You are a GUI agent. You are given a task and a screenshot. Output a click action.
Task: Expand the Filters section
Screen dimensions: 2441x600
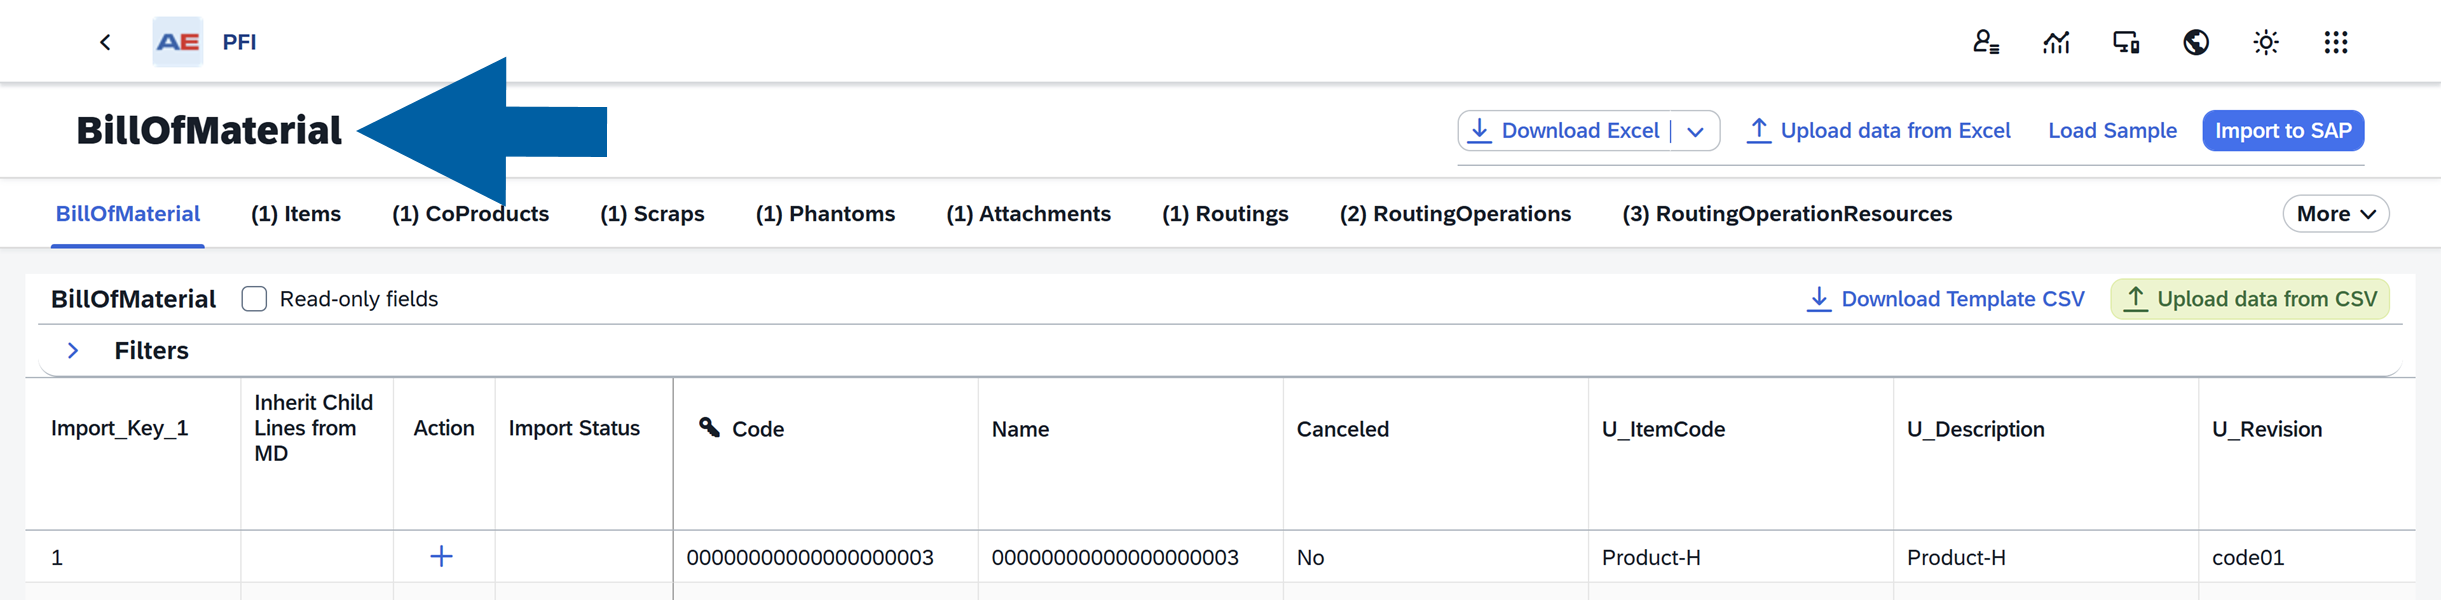coord(73,350)
